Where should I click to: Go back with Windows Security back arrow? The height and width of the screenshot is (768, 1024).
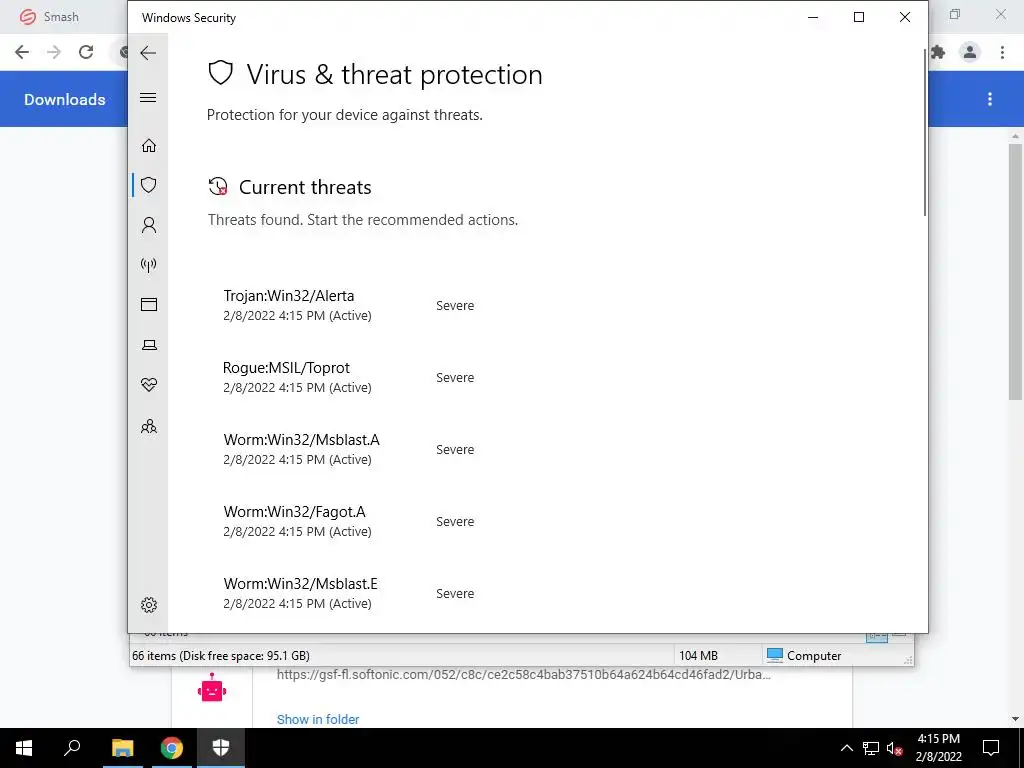pyautogui.click(x=148, y=53)
